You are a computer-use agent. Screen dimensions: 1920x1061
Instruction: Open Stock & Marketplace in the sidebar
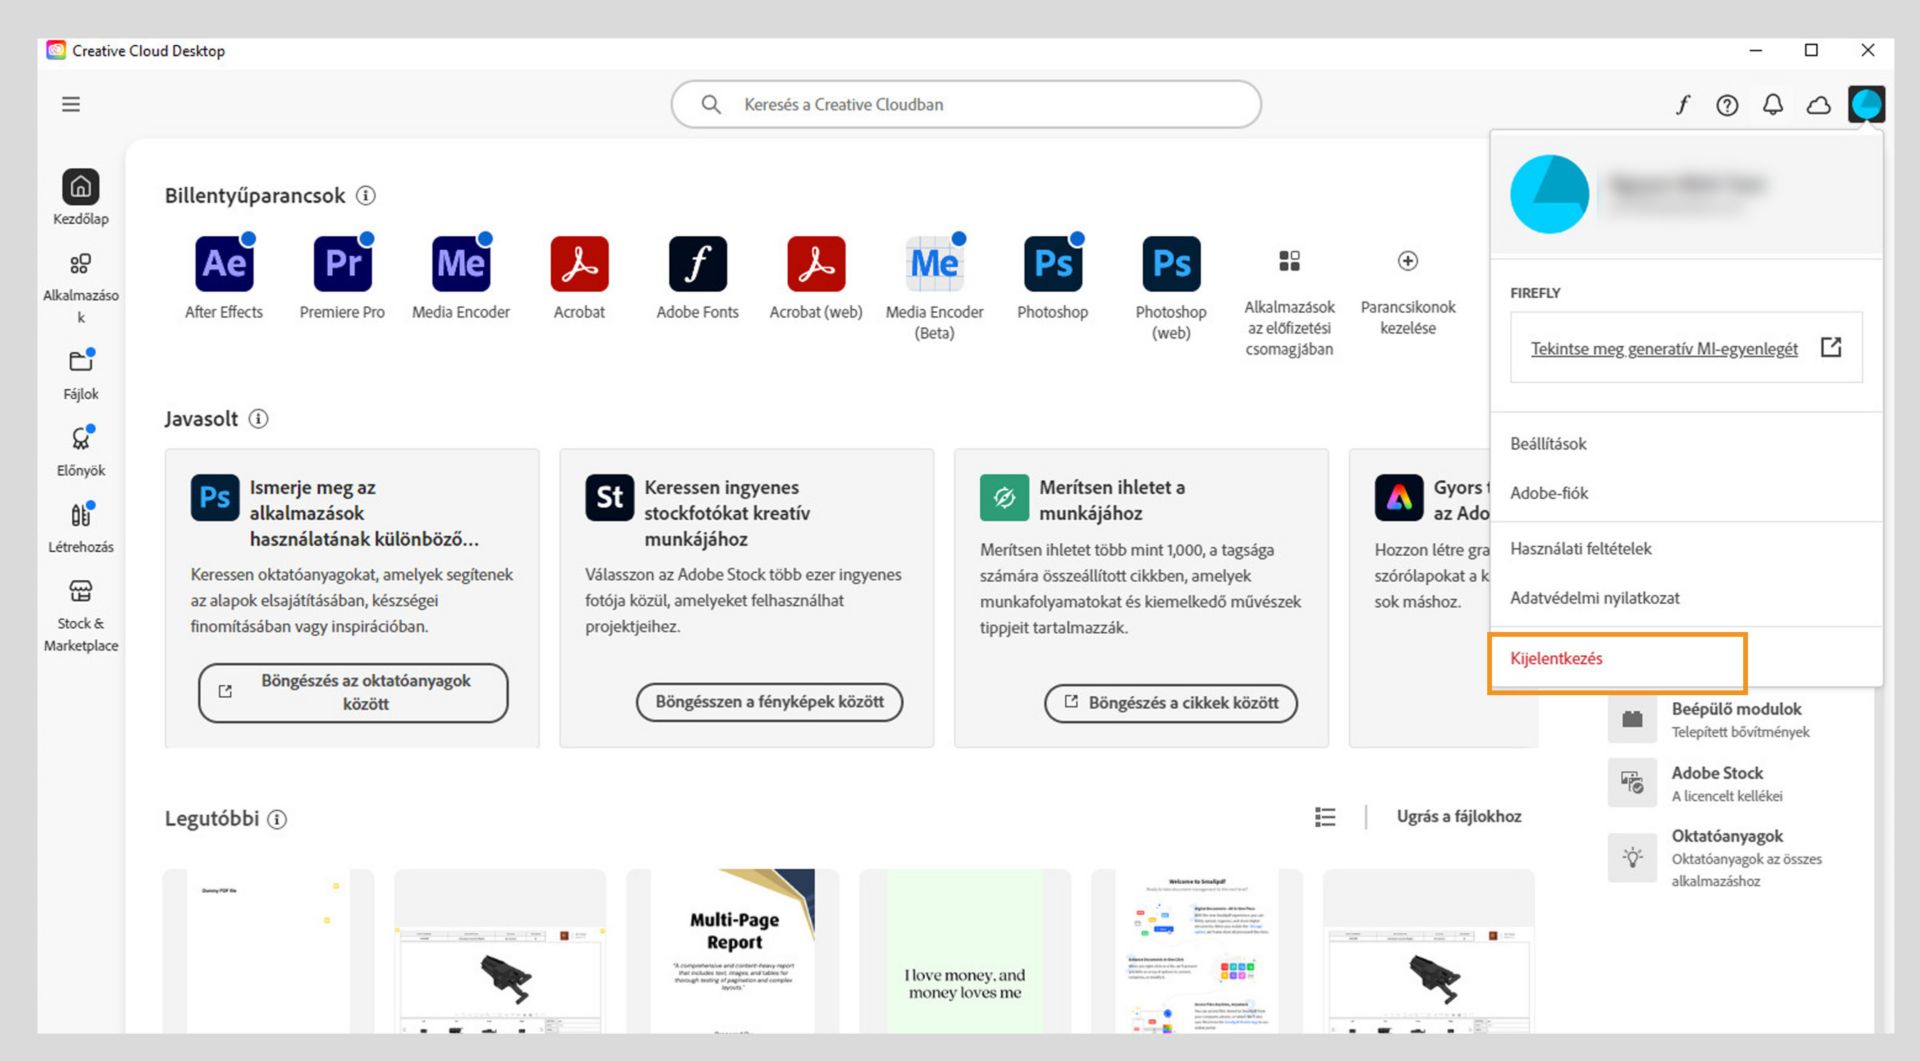81,616
